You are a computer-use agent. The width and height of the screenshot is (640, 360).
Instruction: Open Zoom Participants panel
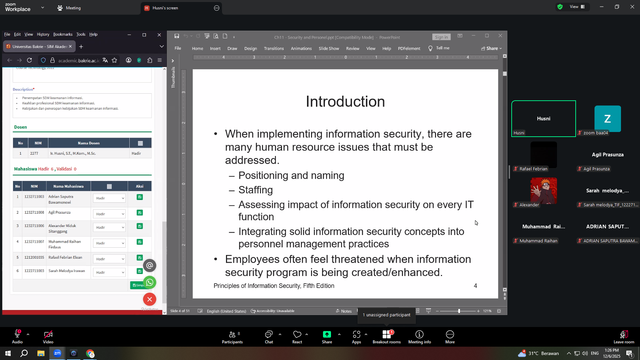232,337
